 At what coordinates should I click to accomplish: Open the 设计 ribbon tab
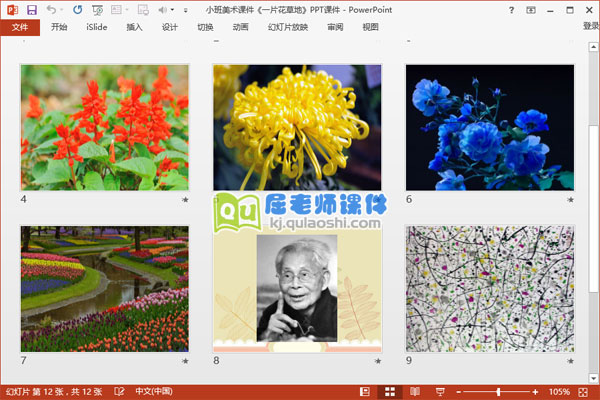(x=170, y=27)
